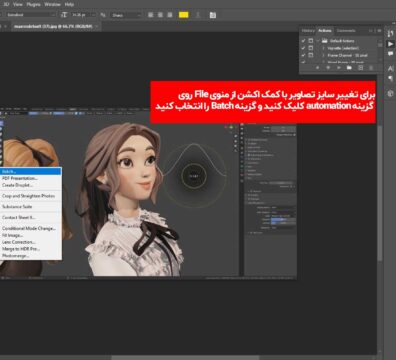Click the anti-aliasing icon
Screen dimensions: 396x360
(103, 15)
